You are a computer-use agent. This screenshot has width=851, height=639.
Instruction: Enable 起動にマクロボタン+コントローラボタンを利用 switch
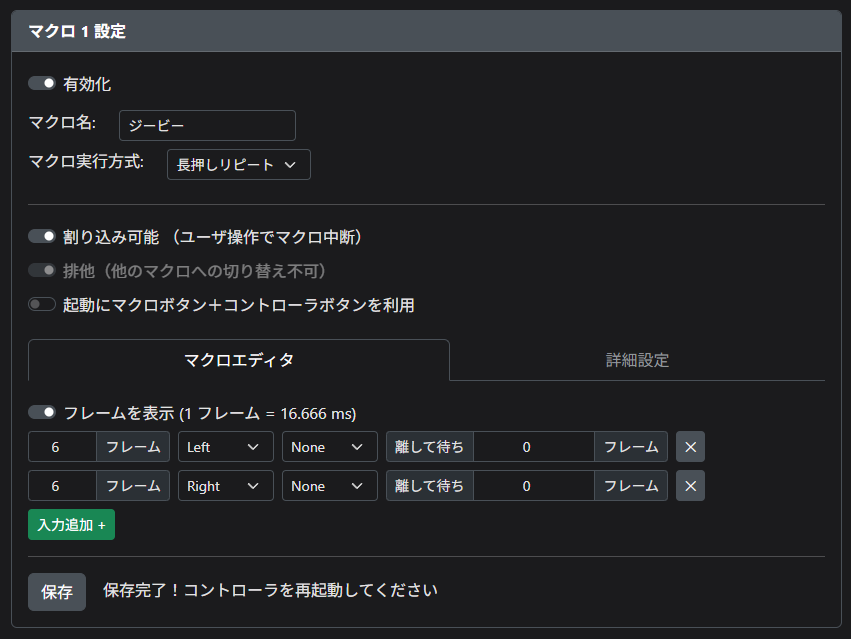point(42,304)
